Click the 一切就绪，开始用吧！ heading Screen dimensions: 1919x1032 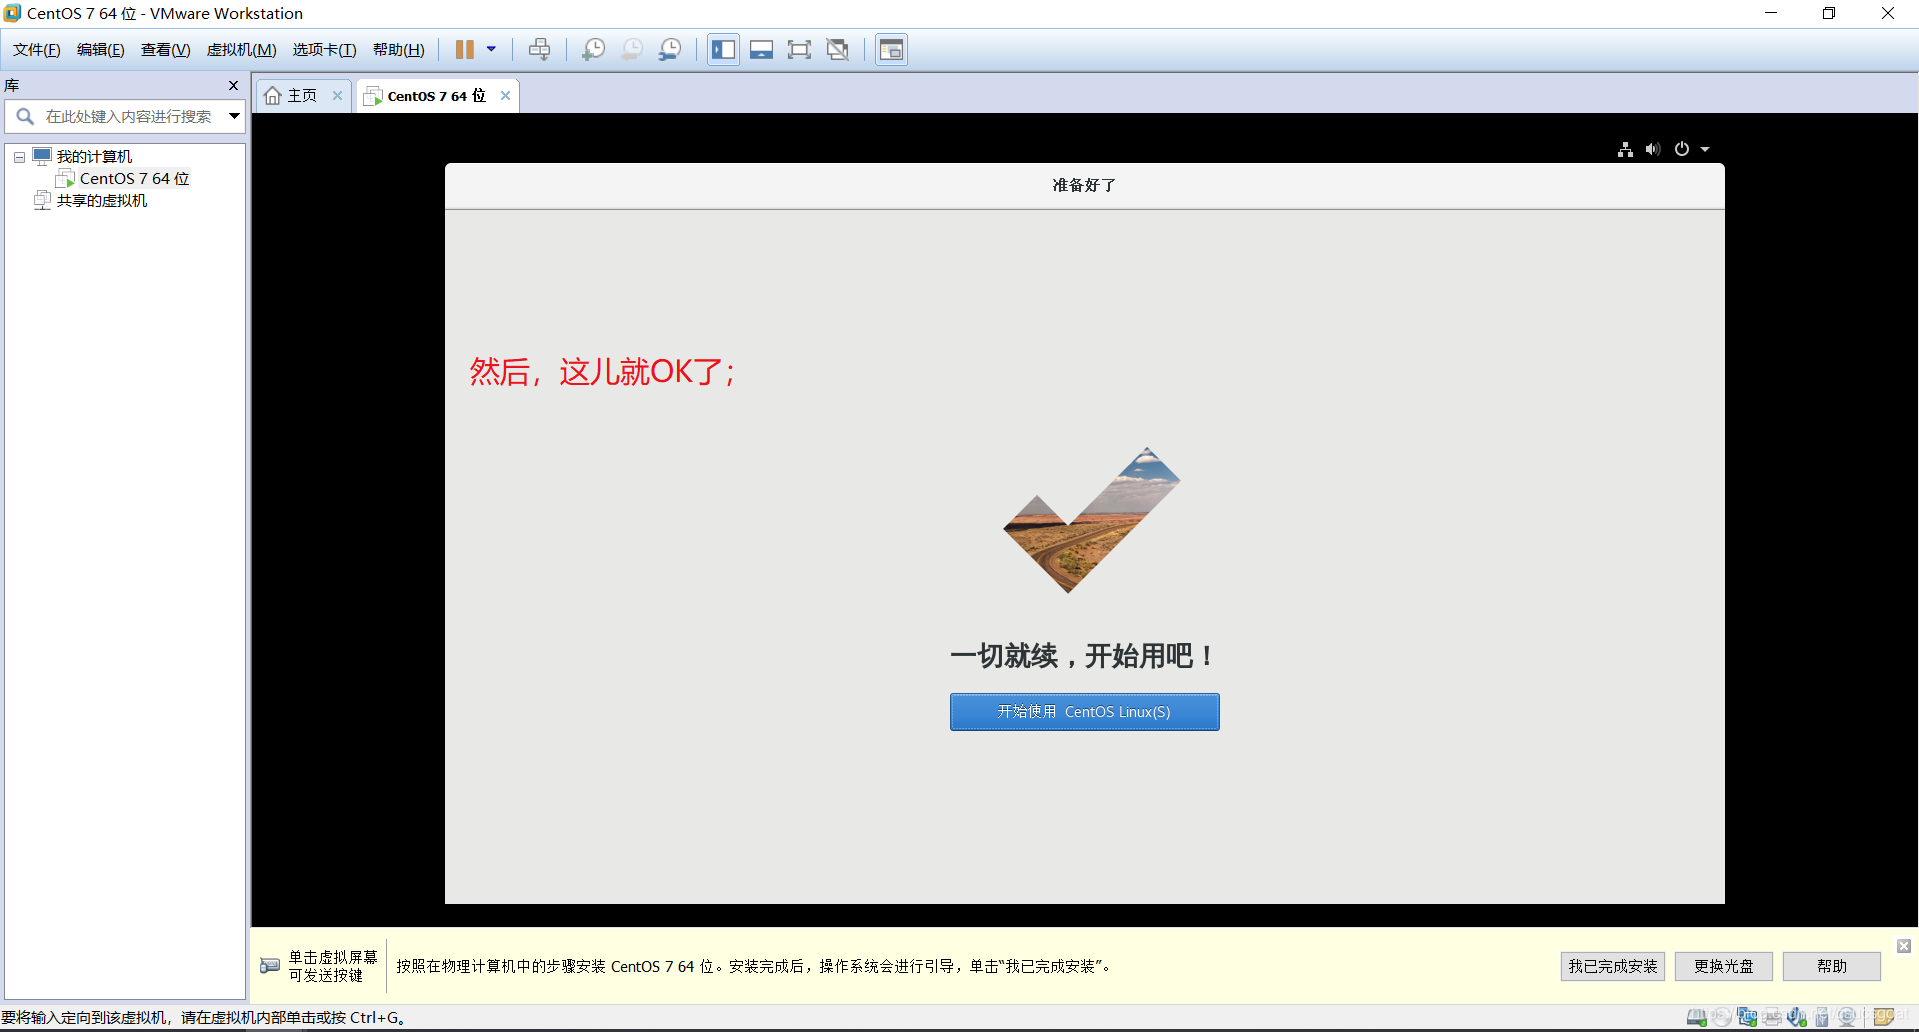(1084, 656)
